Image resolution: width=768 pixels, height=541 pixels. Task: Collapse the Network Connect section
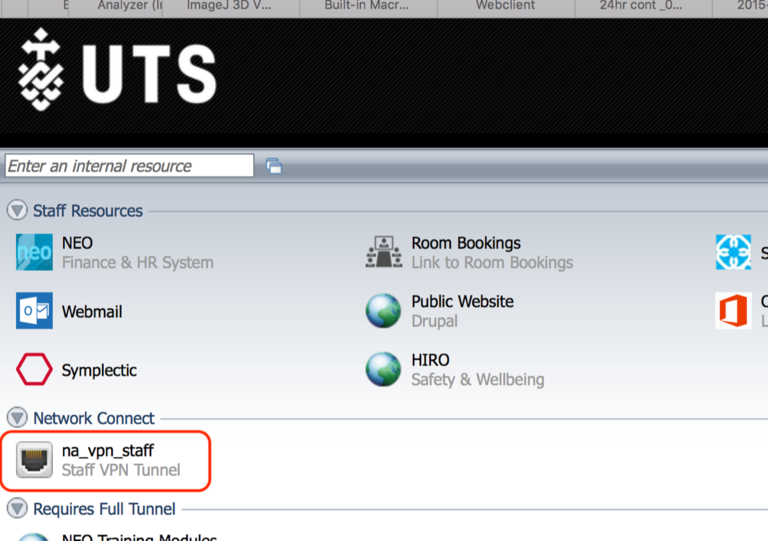click(x=17, y=418)
